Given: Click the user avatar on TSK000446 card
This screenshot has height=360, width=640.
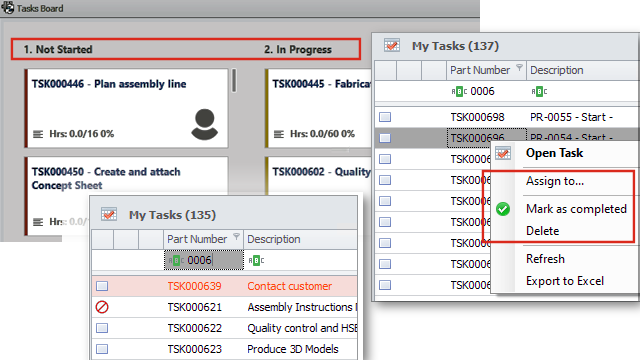Looking at the screenshot, I should point(204,124).
